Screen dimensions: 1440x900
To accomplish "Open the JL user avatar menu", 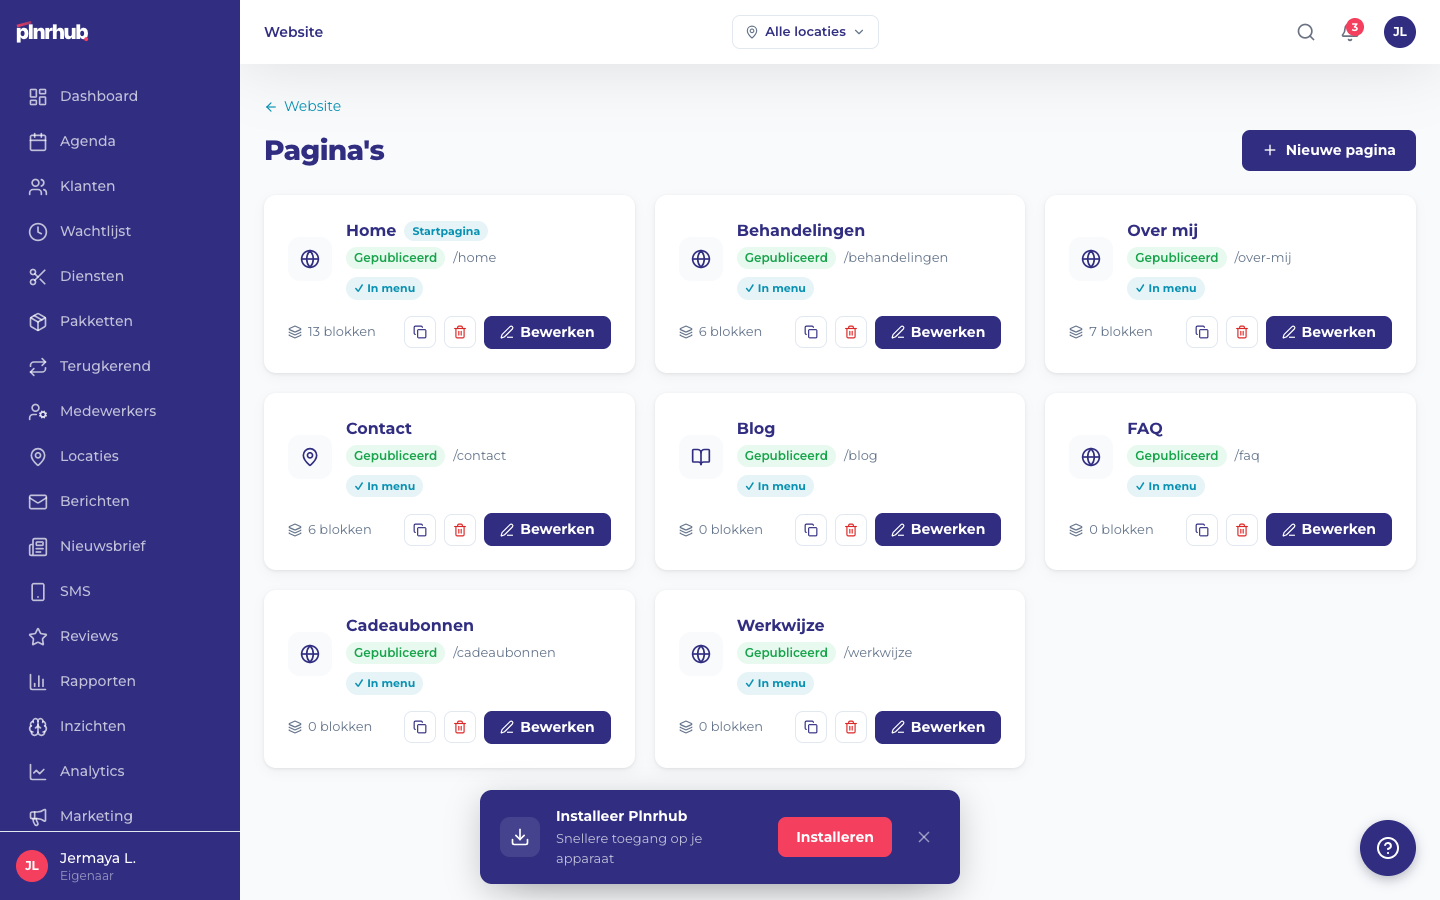I will click(1399, 32).
